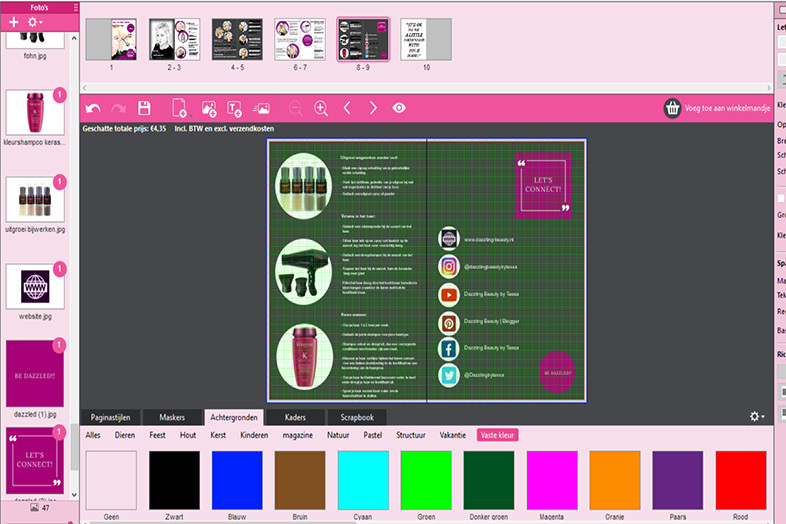This screenshot has height=524, width=786.
Task: Click the shopping basket icon
Action: 672,108
